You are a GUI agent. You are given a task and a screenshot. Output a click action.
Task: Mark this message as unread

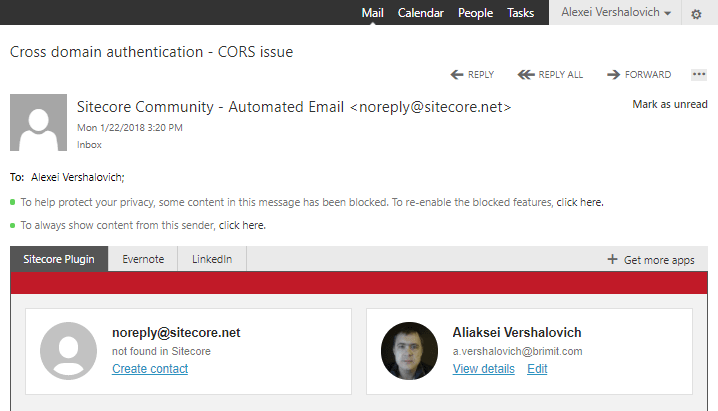point(670,104)
